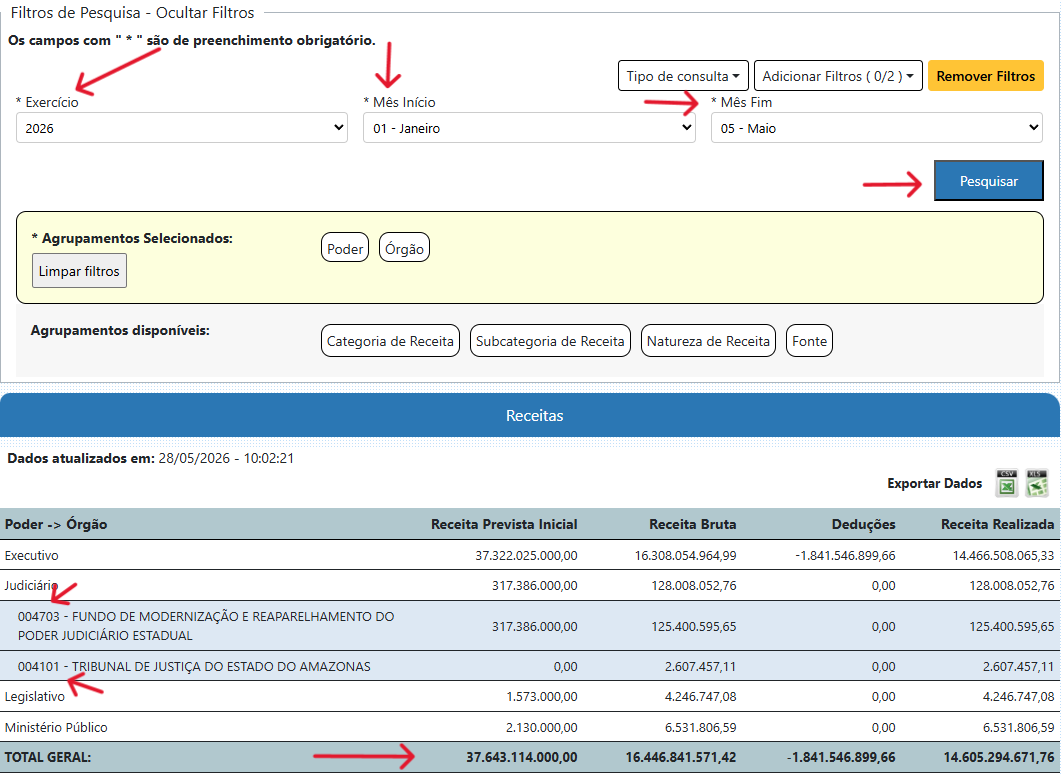Image resolution: width=1063 pixels, height=774 pixels.
Task: Collapse the Judiciário row
Action: 31,586
